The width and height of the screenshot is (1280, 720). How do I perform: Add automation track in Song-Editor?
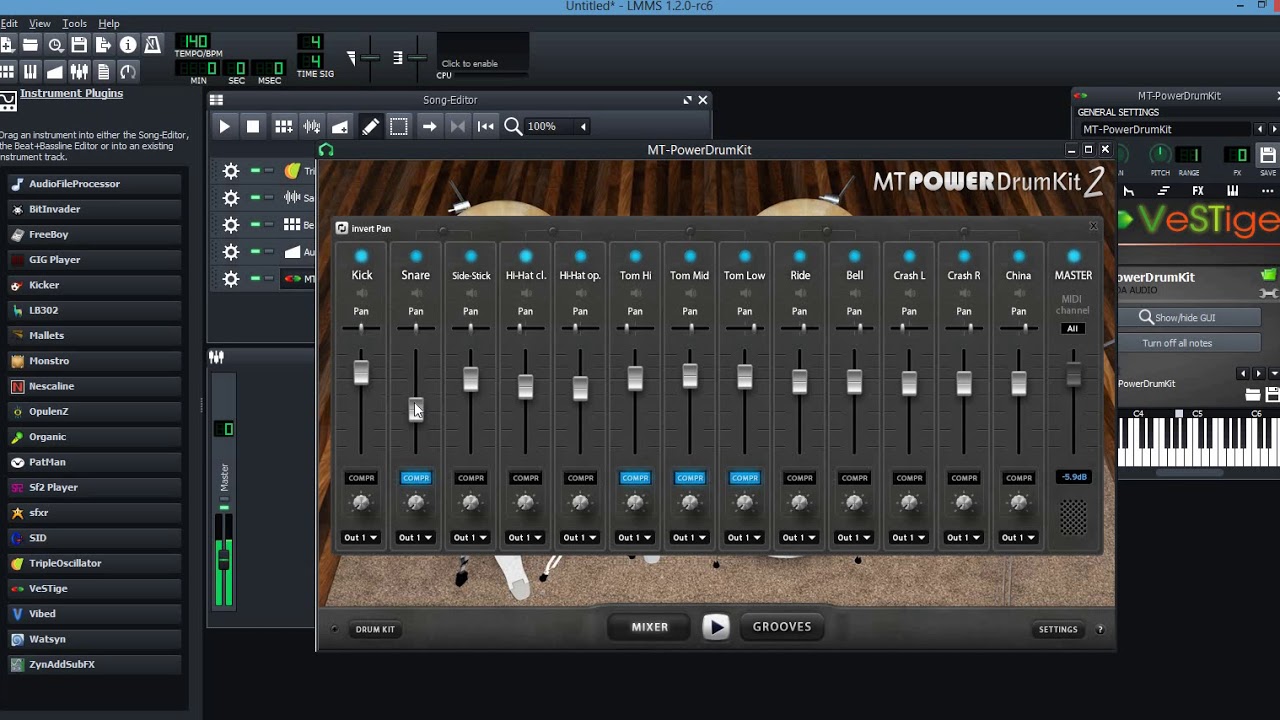340,127
